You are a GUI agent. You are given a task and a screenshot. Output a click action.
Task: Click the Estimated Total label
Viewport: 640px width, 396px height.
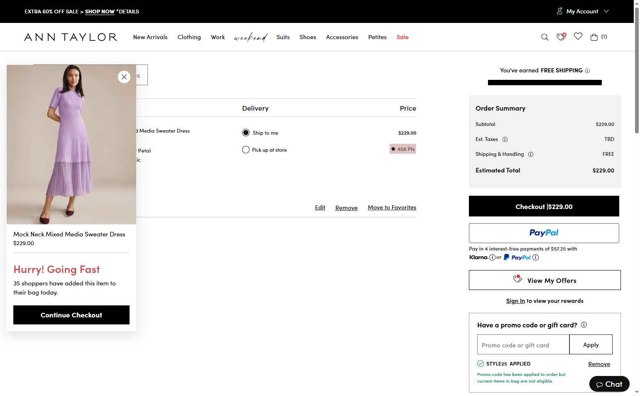tap(498, 170)
